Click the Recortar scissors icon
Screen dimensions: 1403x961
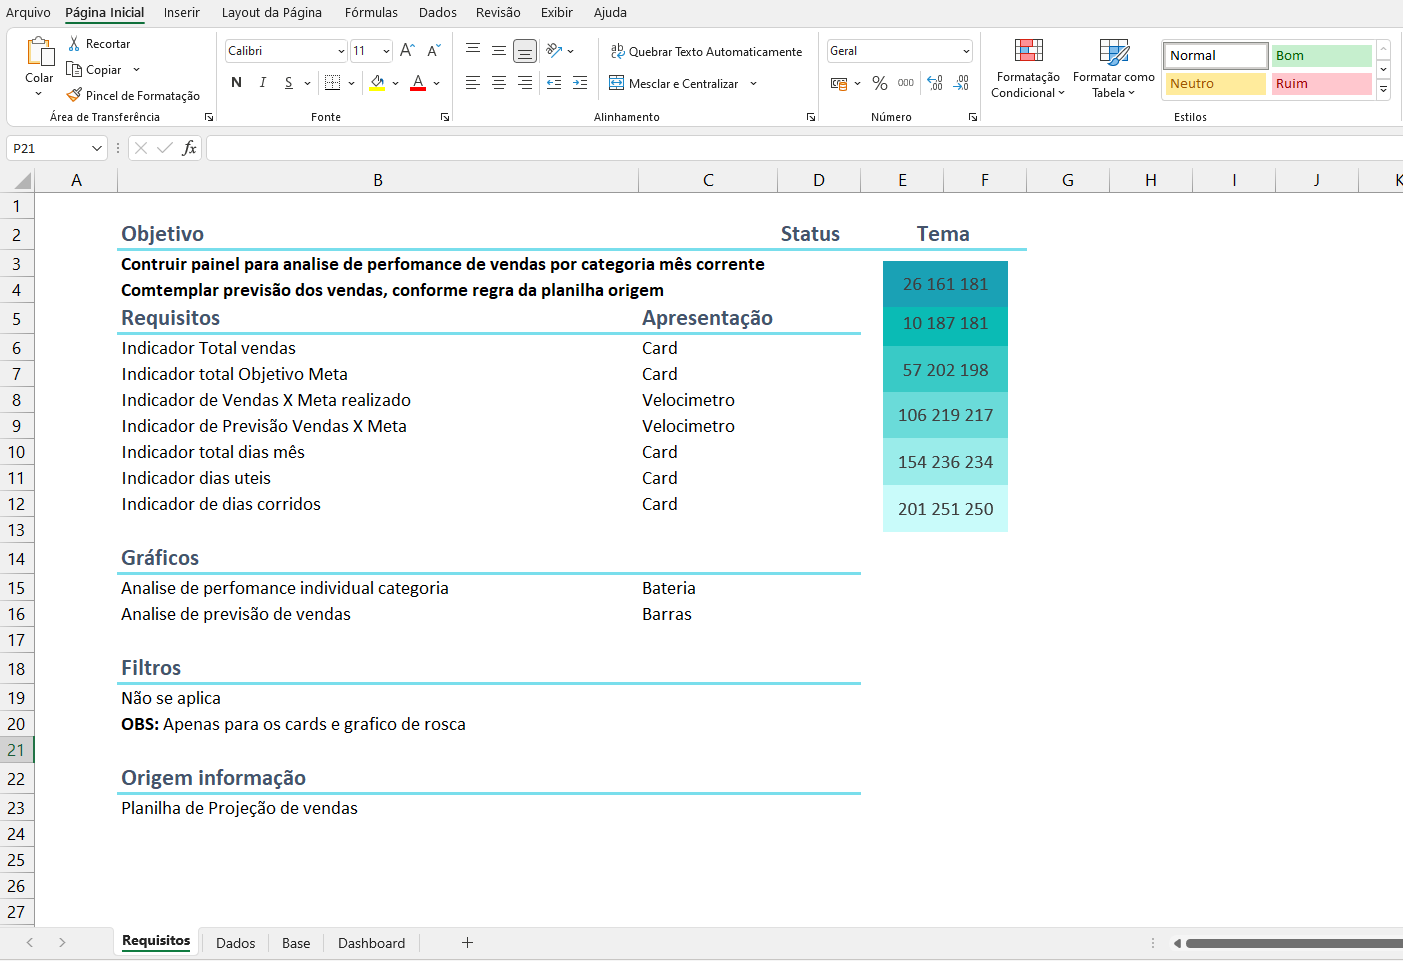[x=74, y=44]
